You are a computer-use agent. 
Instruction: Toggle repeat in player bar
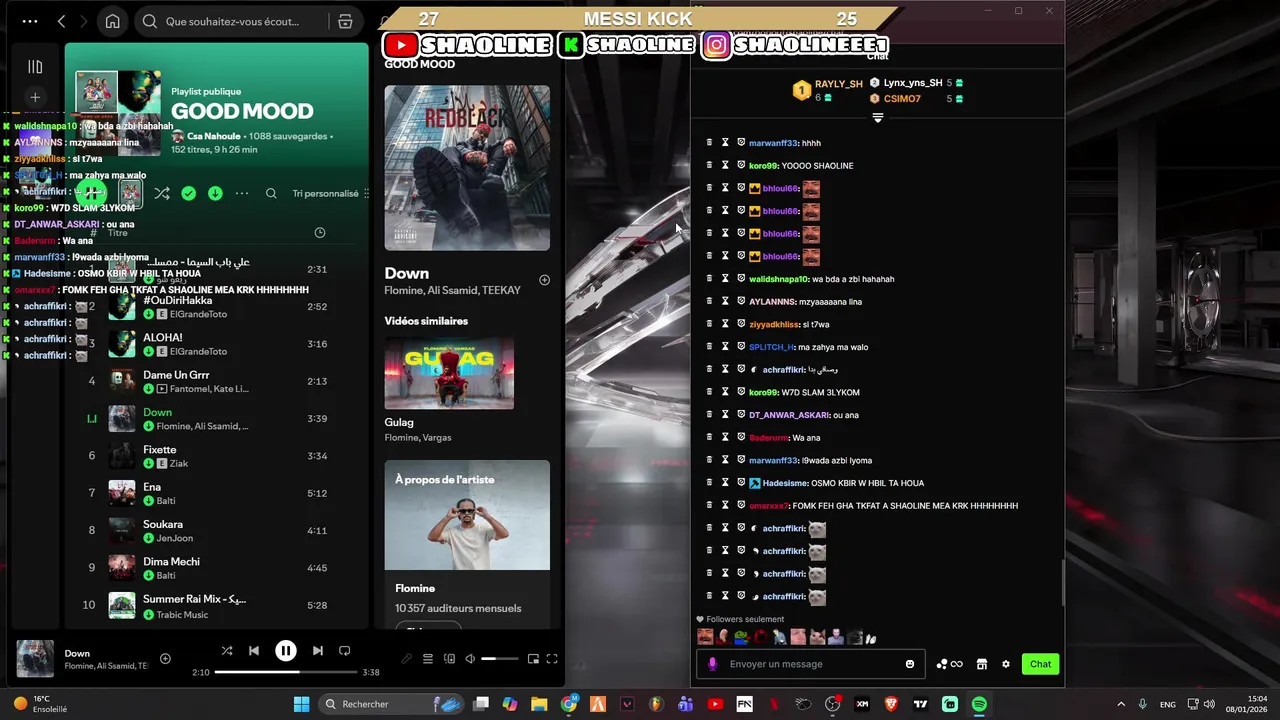point(344,651)
